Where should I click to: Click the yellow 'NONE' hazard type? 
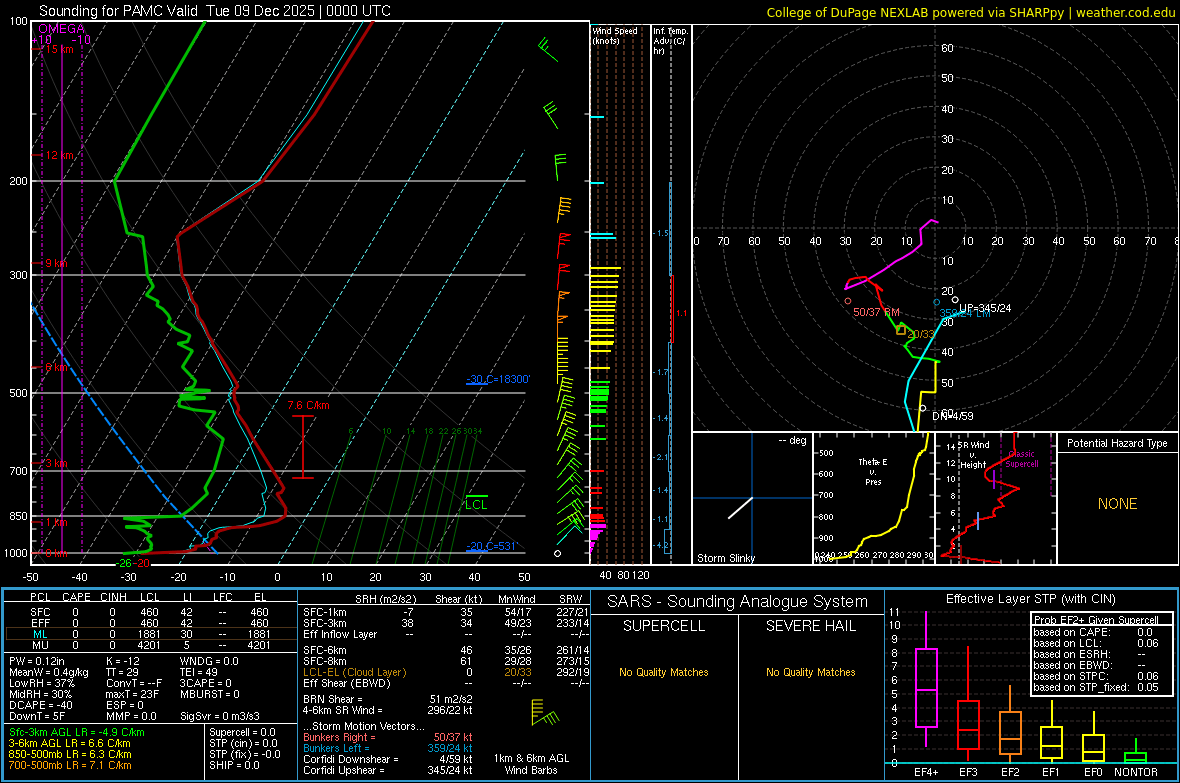1118,504
